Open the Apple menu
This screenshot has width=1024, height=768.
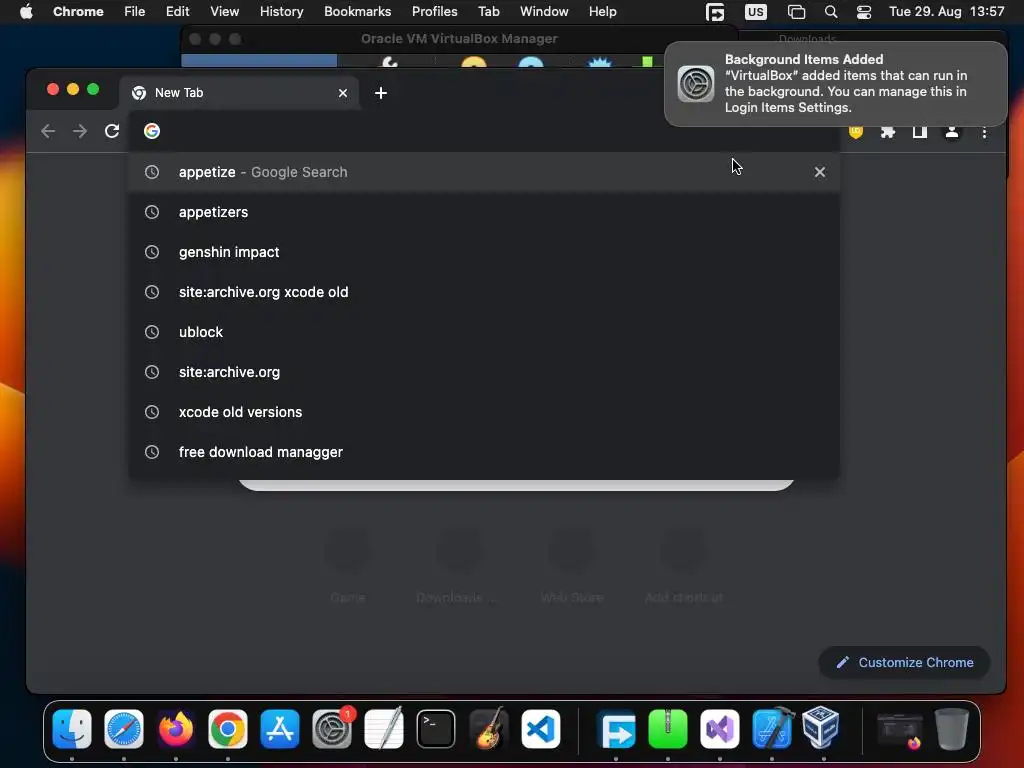(26, 12)
